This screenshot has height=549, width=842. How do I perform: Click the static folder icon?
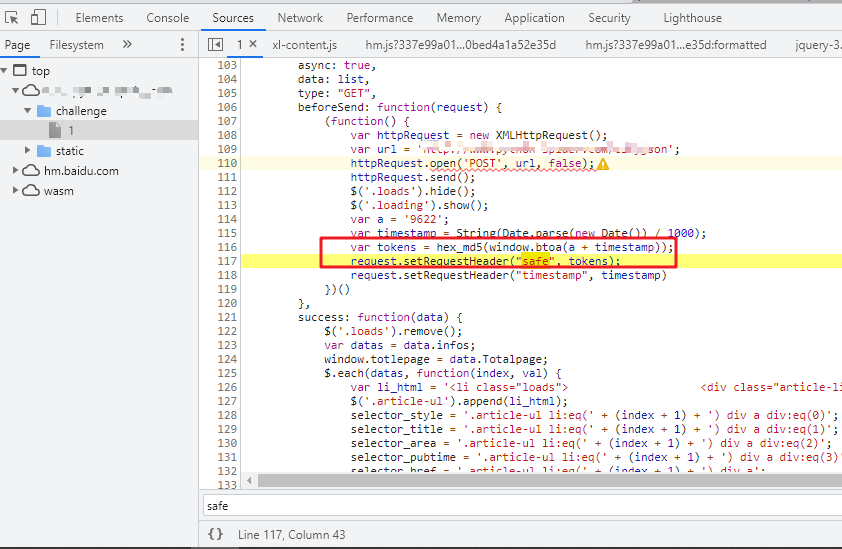tap(43, 151)
